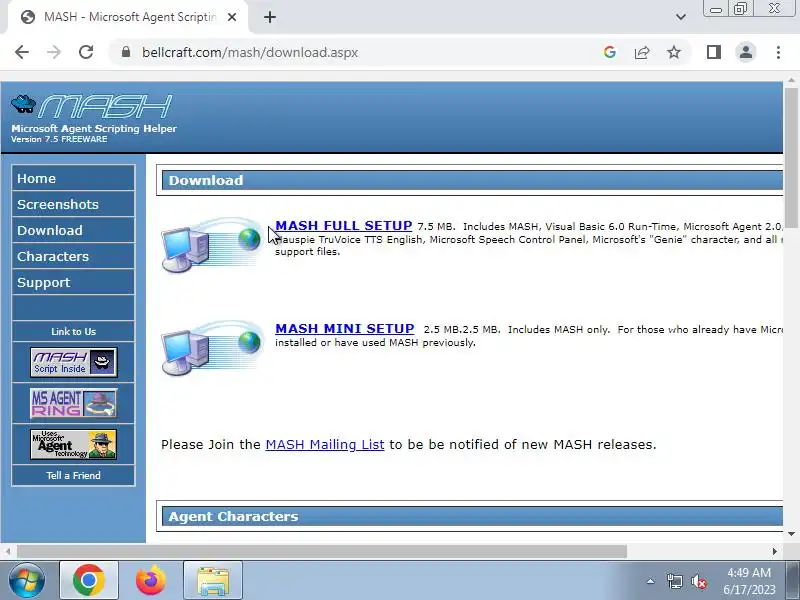Click the padlock site info icon
Image resolution: width=800 pixels, height=600 pixels.
pos(126,52)
